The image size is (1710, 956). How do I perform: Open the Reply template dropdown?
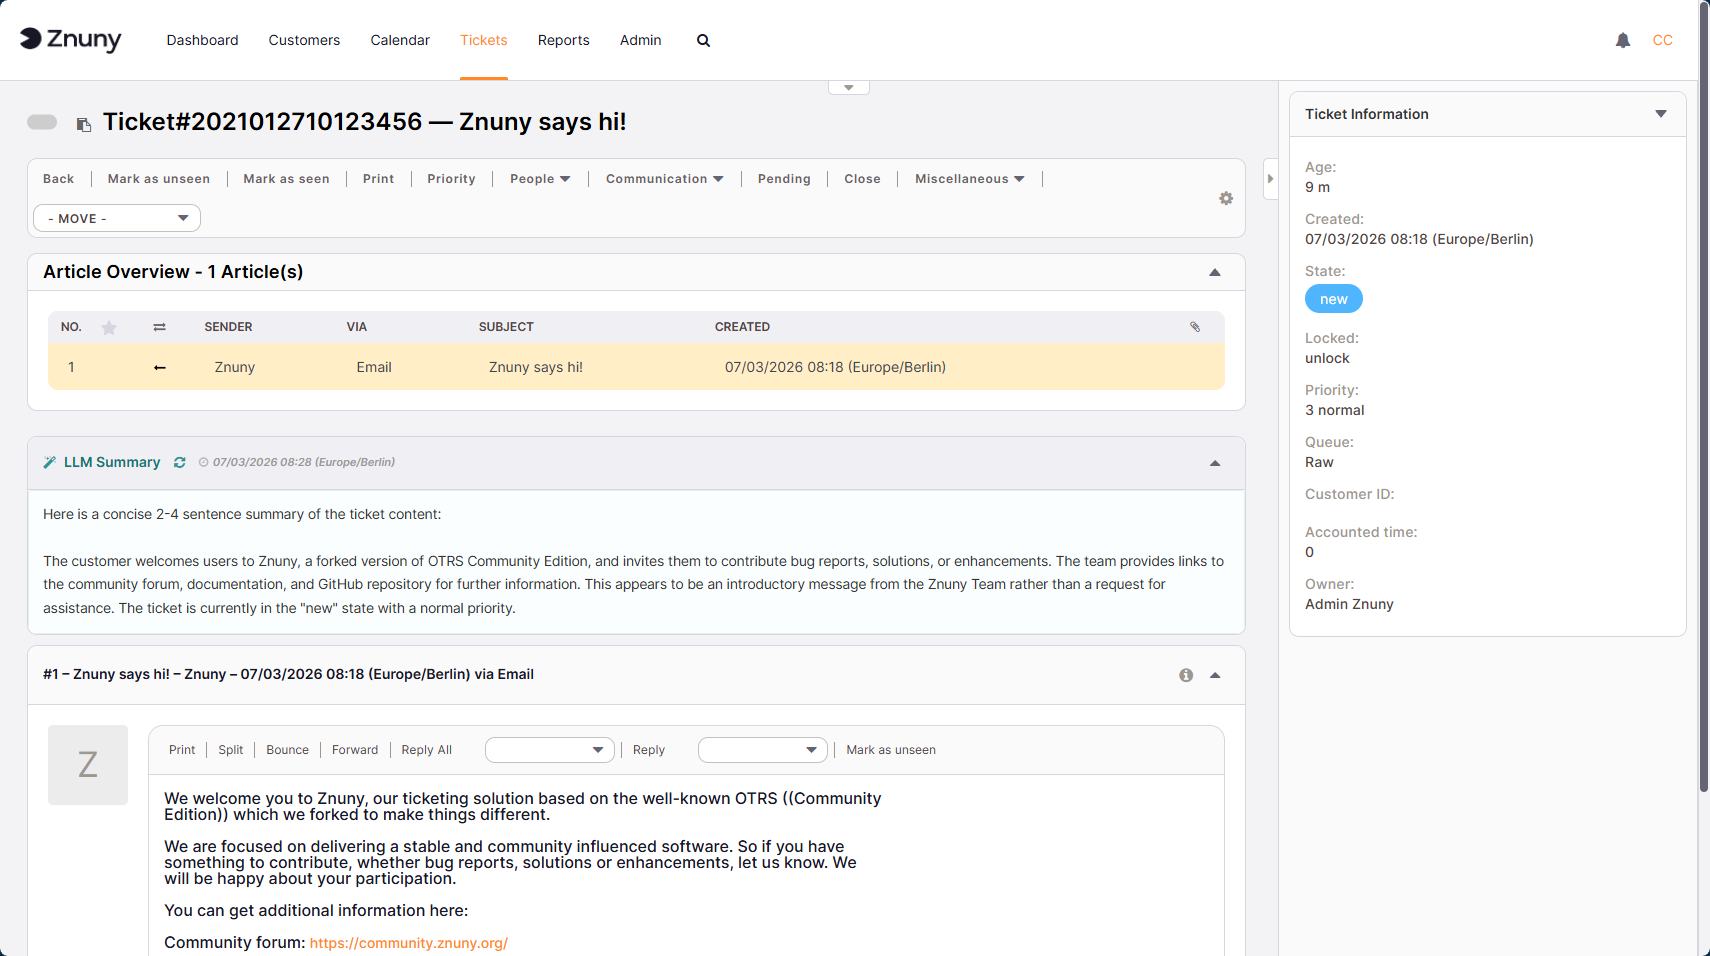tap(763, 750)
